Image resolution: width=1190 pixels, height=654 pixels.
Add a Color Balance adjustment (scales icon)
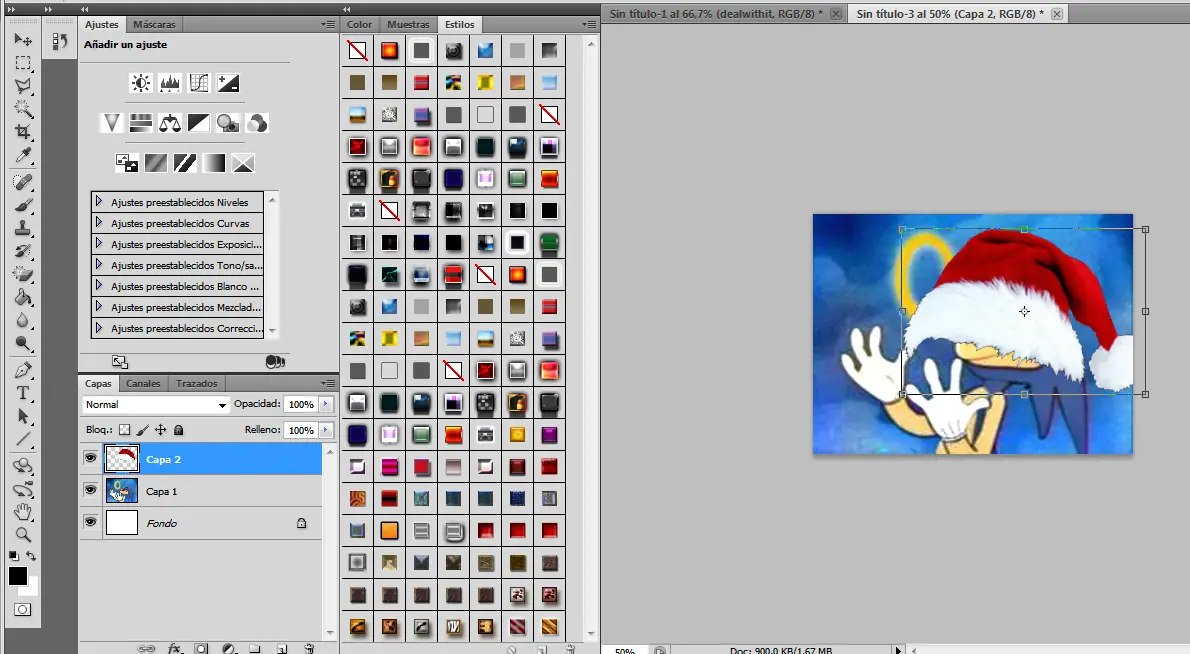coord(170,123)
